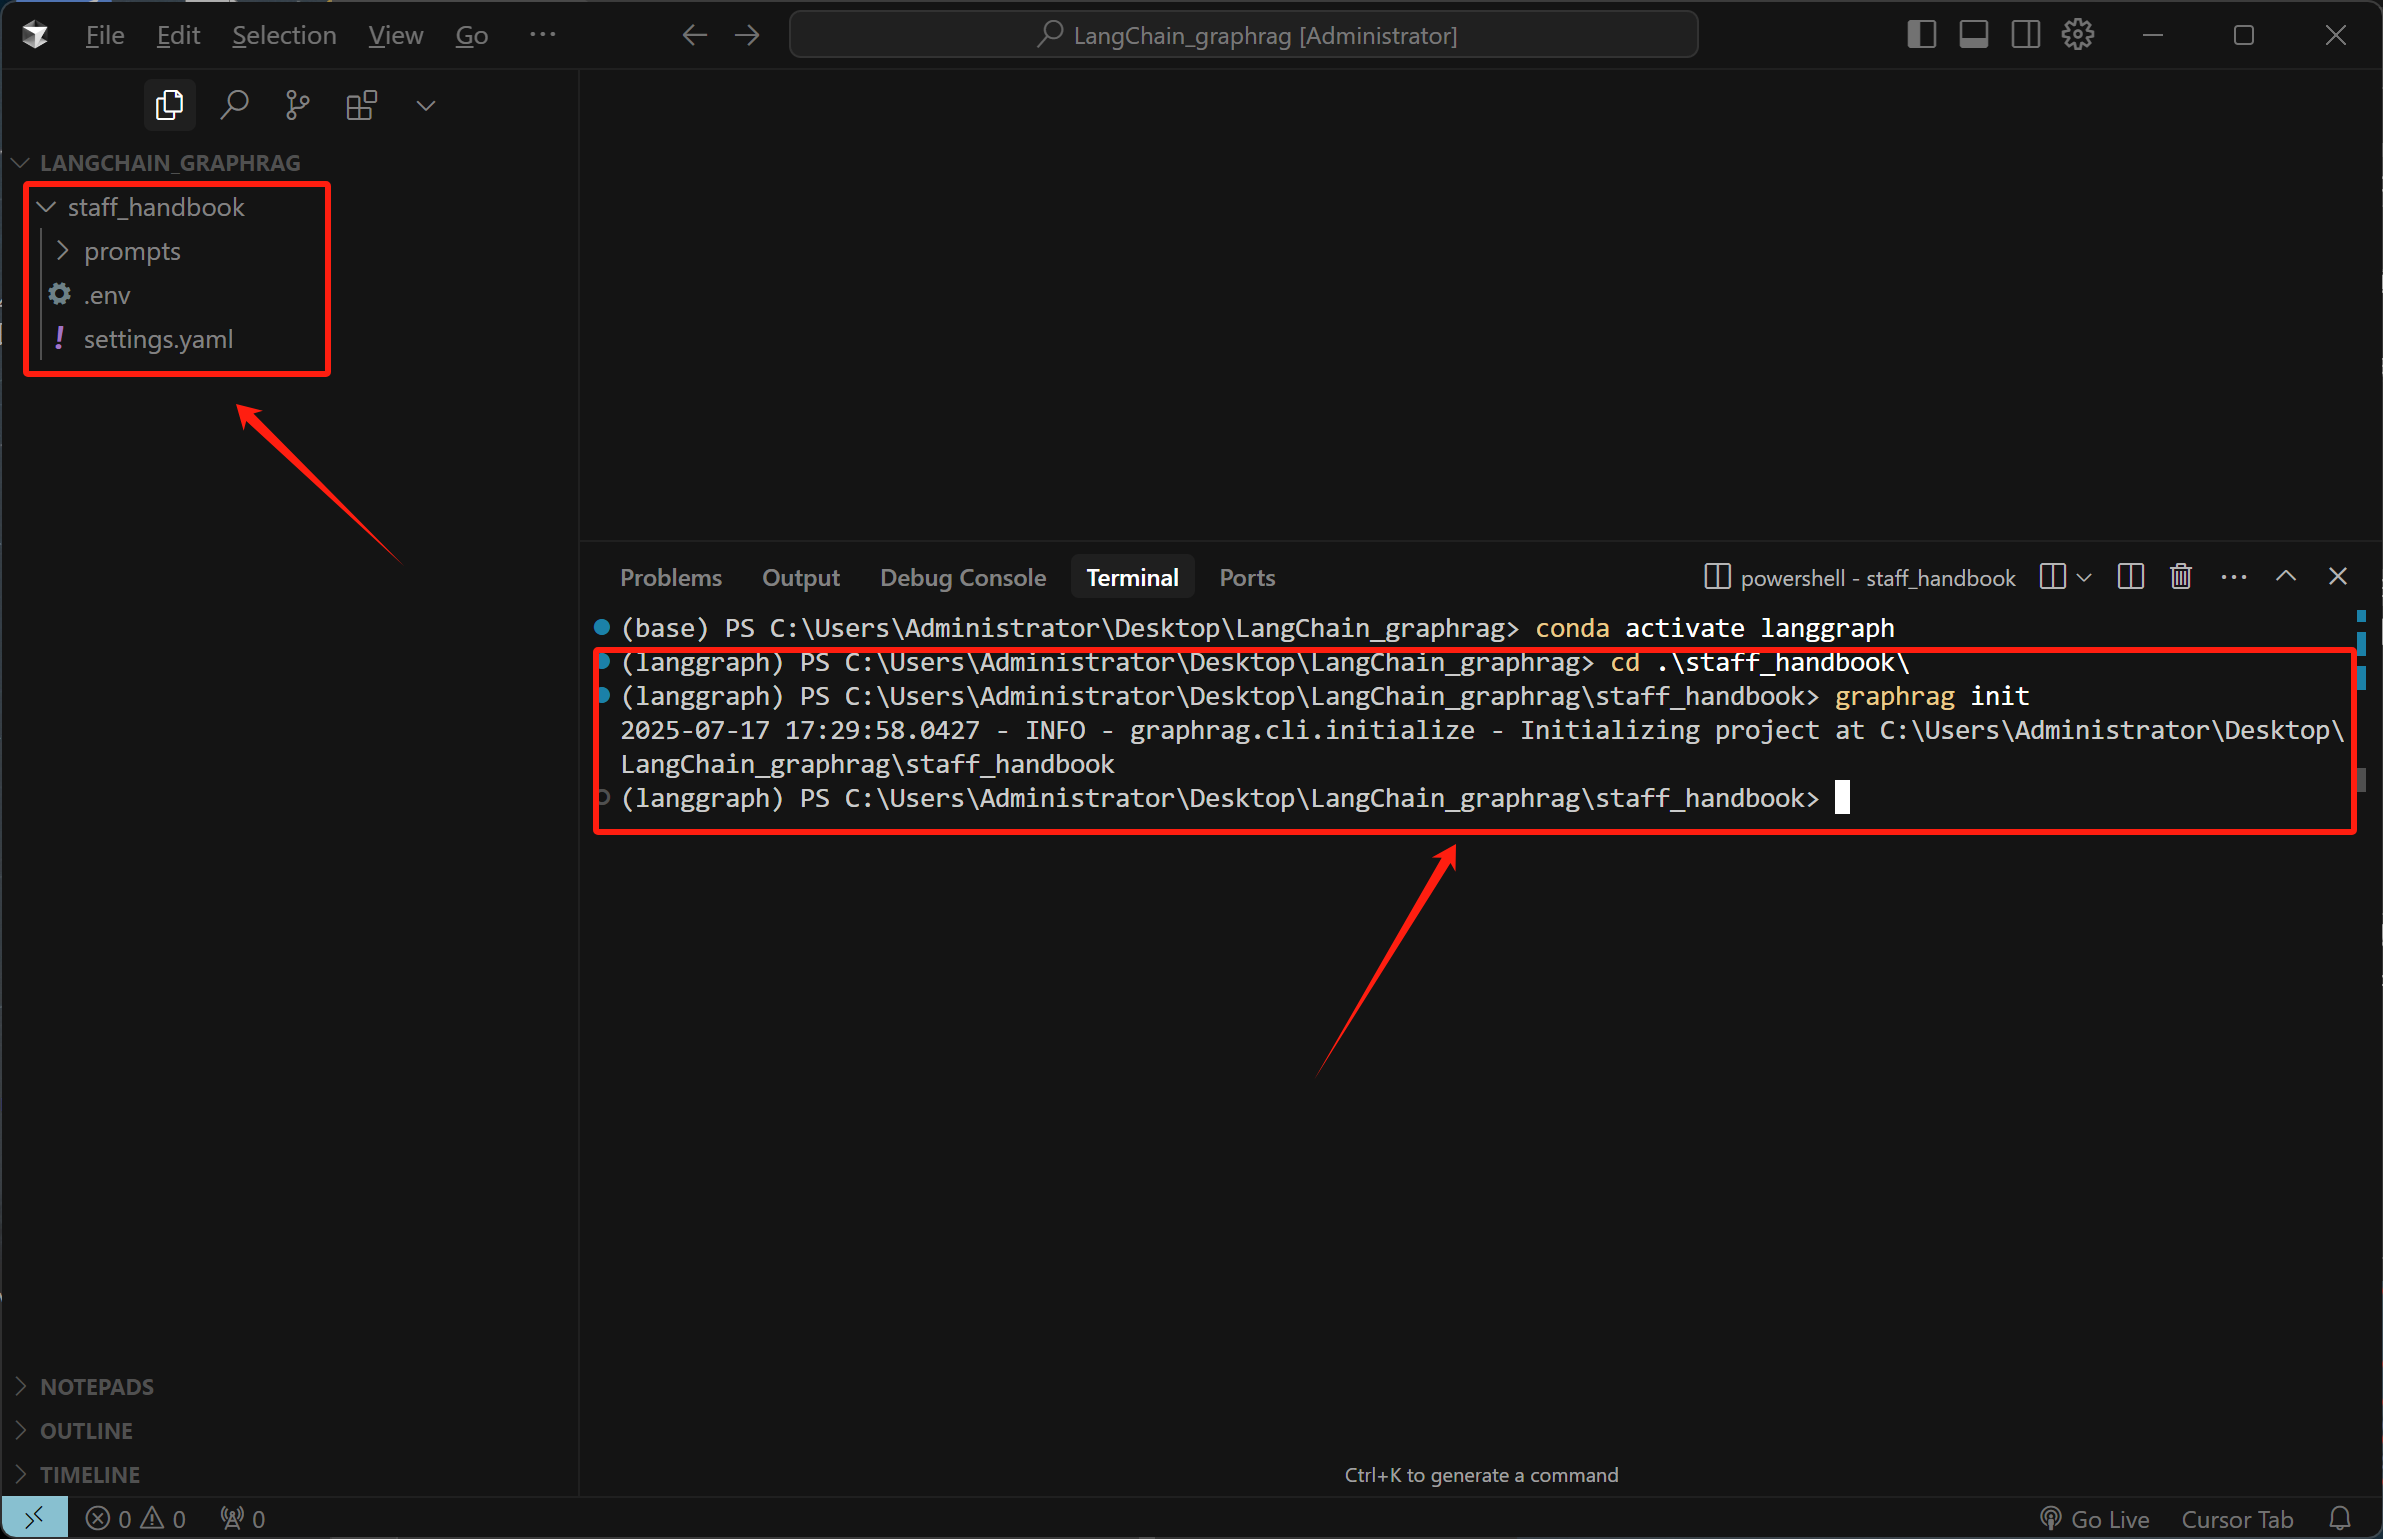
Task: Open the Search view icon
Action: click(x=234, y=105)
